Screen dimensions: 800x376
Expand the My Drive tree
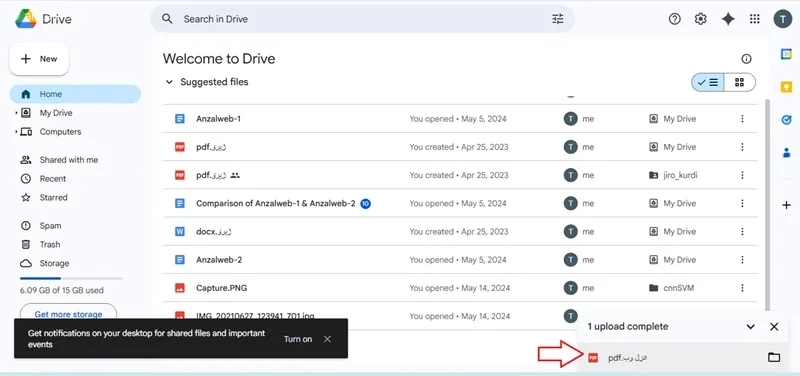(16, 113)
